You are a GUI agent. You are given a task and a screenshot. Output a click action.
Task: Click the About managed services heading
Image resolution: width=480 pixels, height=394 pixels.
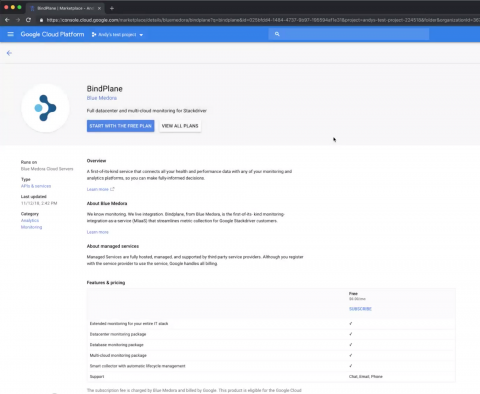(113, 246)
